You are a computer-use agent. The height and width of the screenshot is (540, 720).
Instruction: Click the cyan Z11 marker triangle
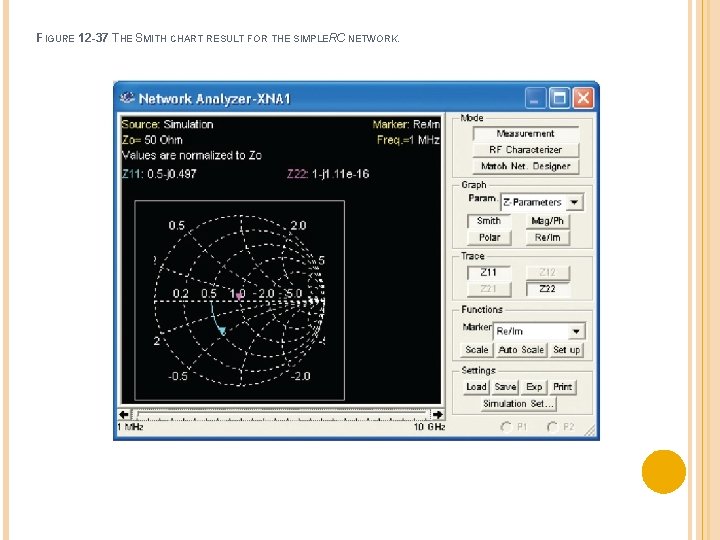click(x=222, y=331)
